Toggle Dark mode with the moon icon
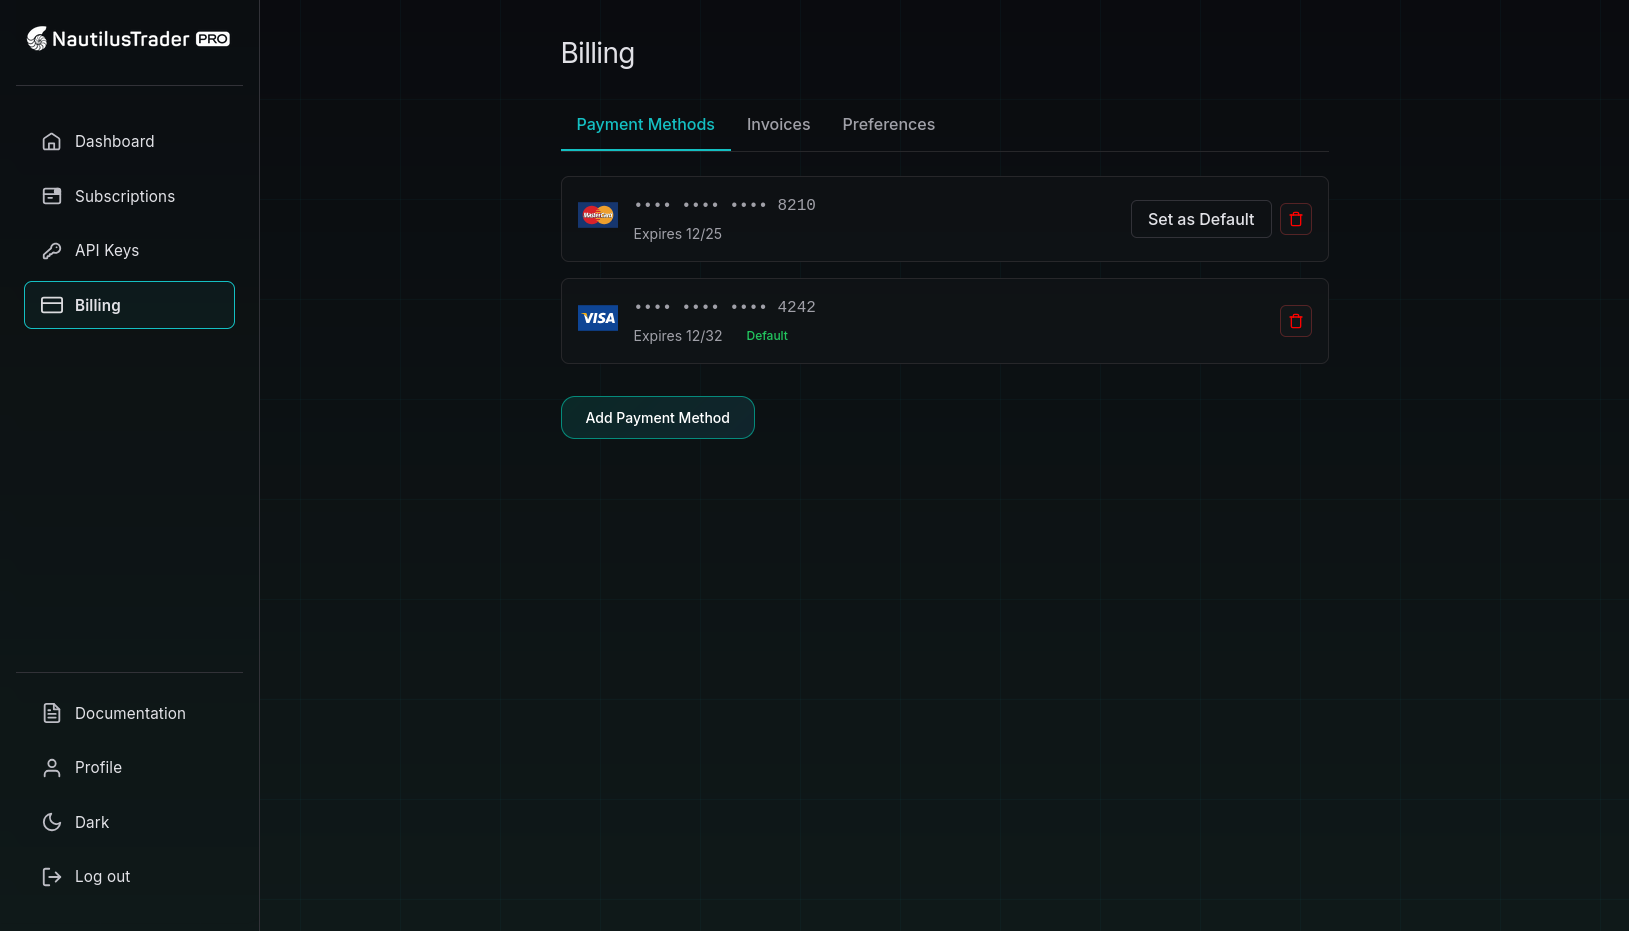The height and width of the screenshot is (931, 1629). coord(52,821)
